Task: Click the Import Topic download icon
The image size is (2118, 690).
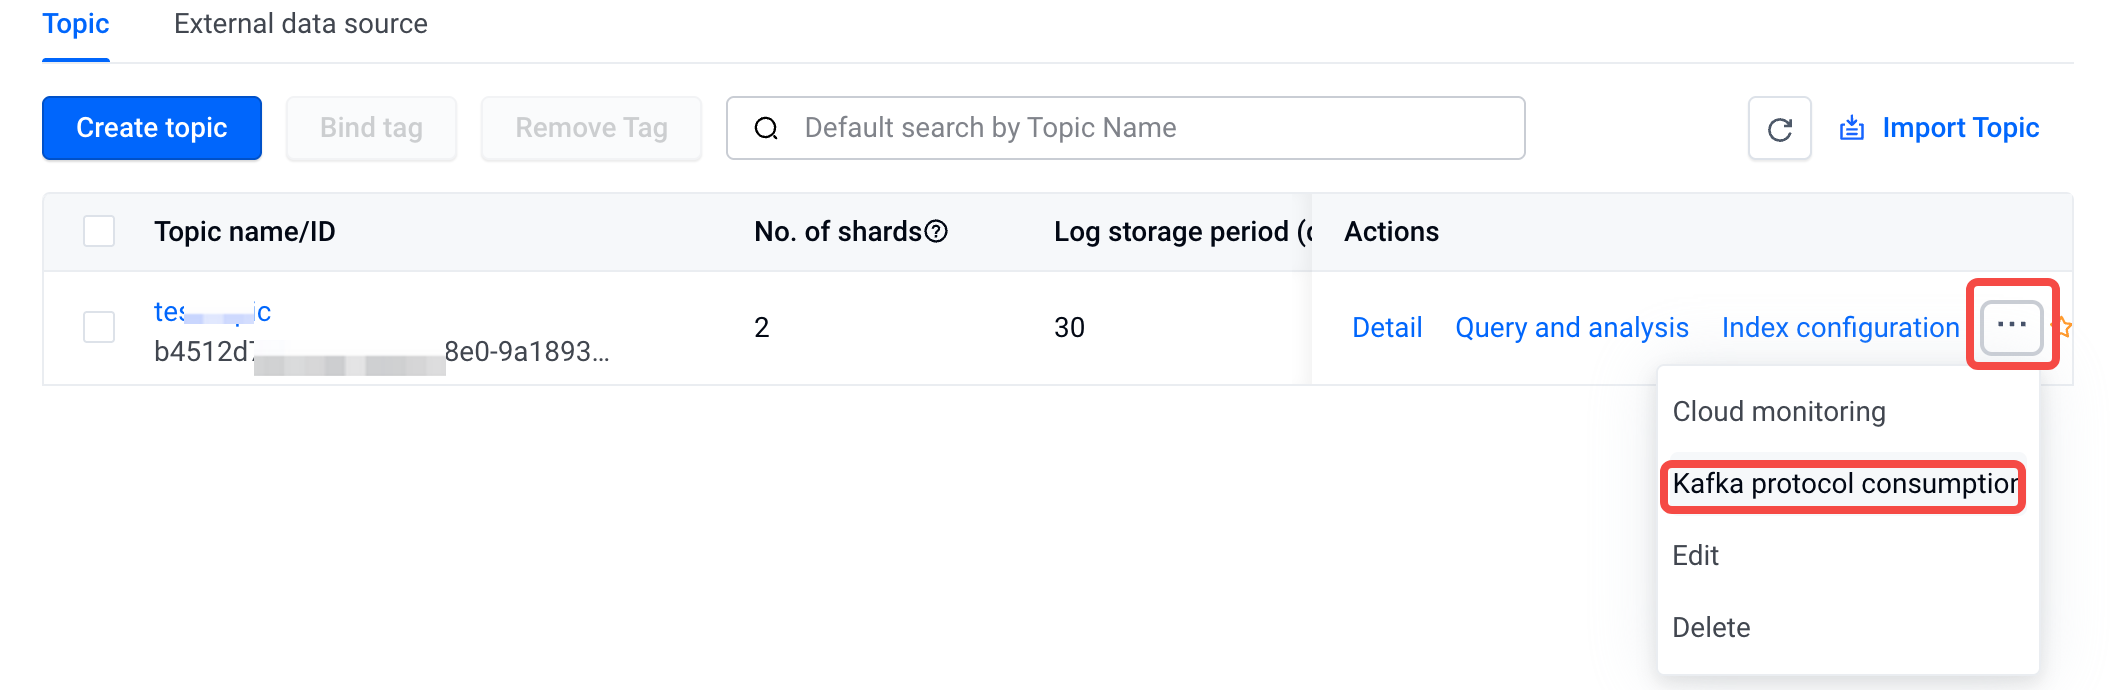Action: [x=1852, y=128]
